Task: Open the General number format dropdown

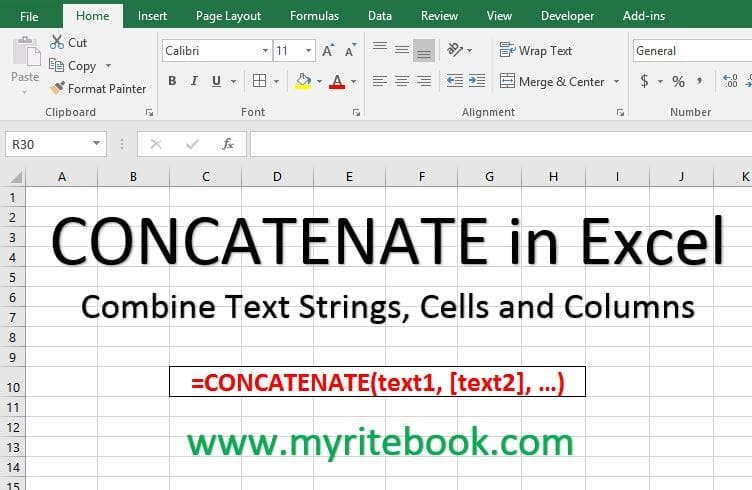Action: (690, 50)
